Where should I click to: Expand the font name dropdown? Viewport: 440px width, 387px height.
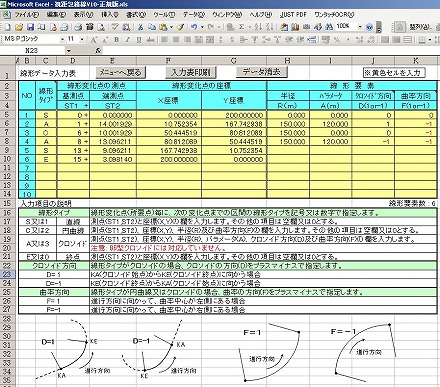pyautogui.click(x=62, y=40)
